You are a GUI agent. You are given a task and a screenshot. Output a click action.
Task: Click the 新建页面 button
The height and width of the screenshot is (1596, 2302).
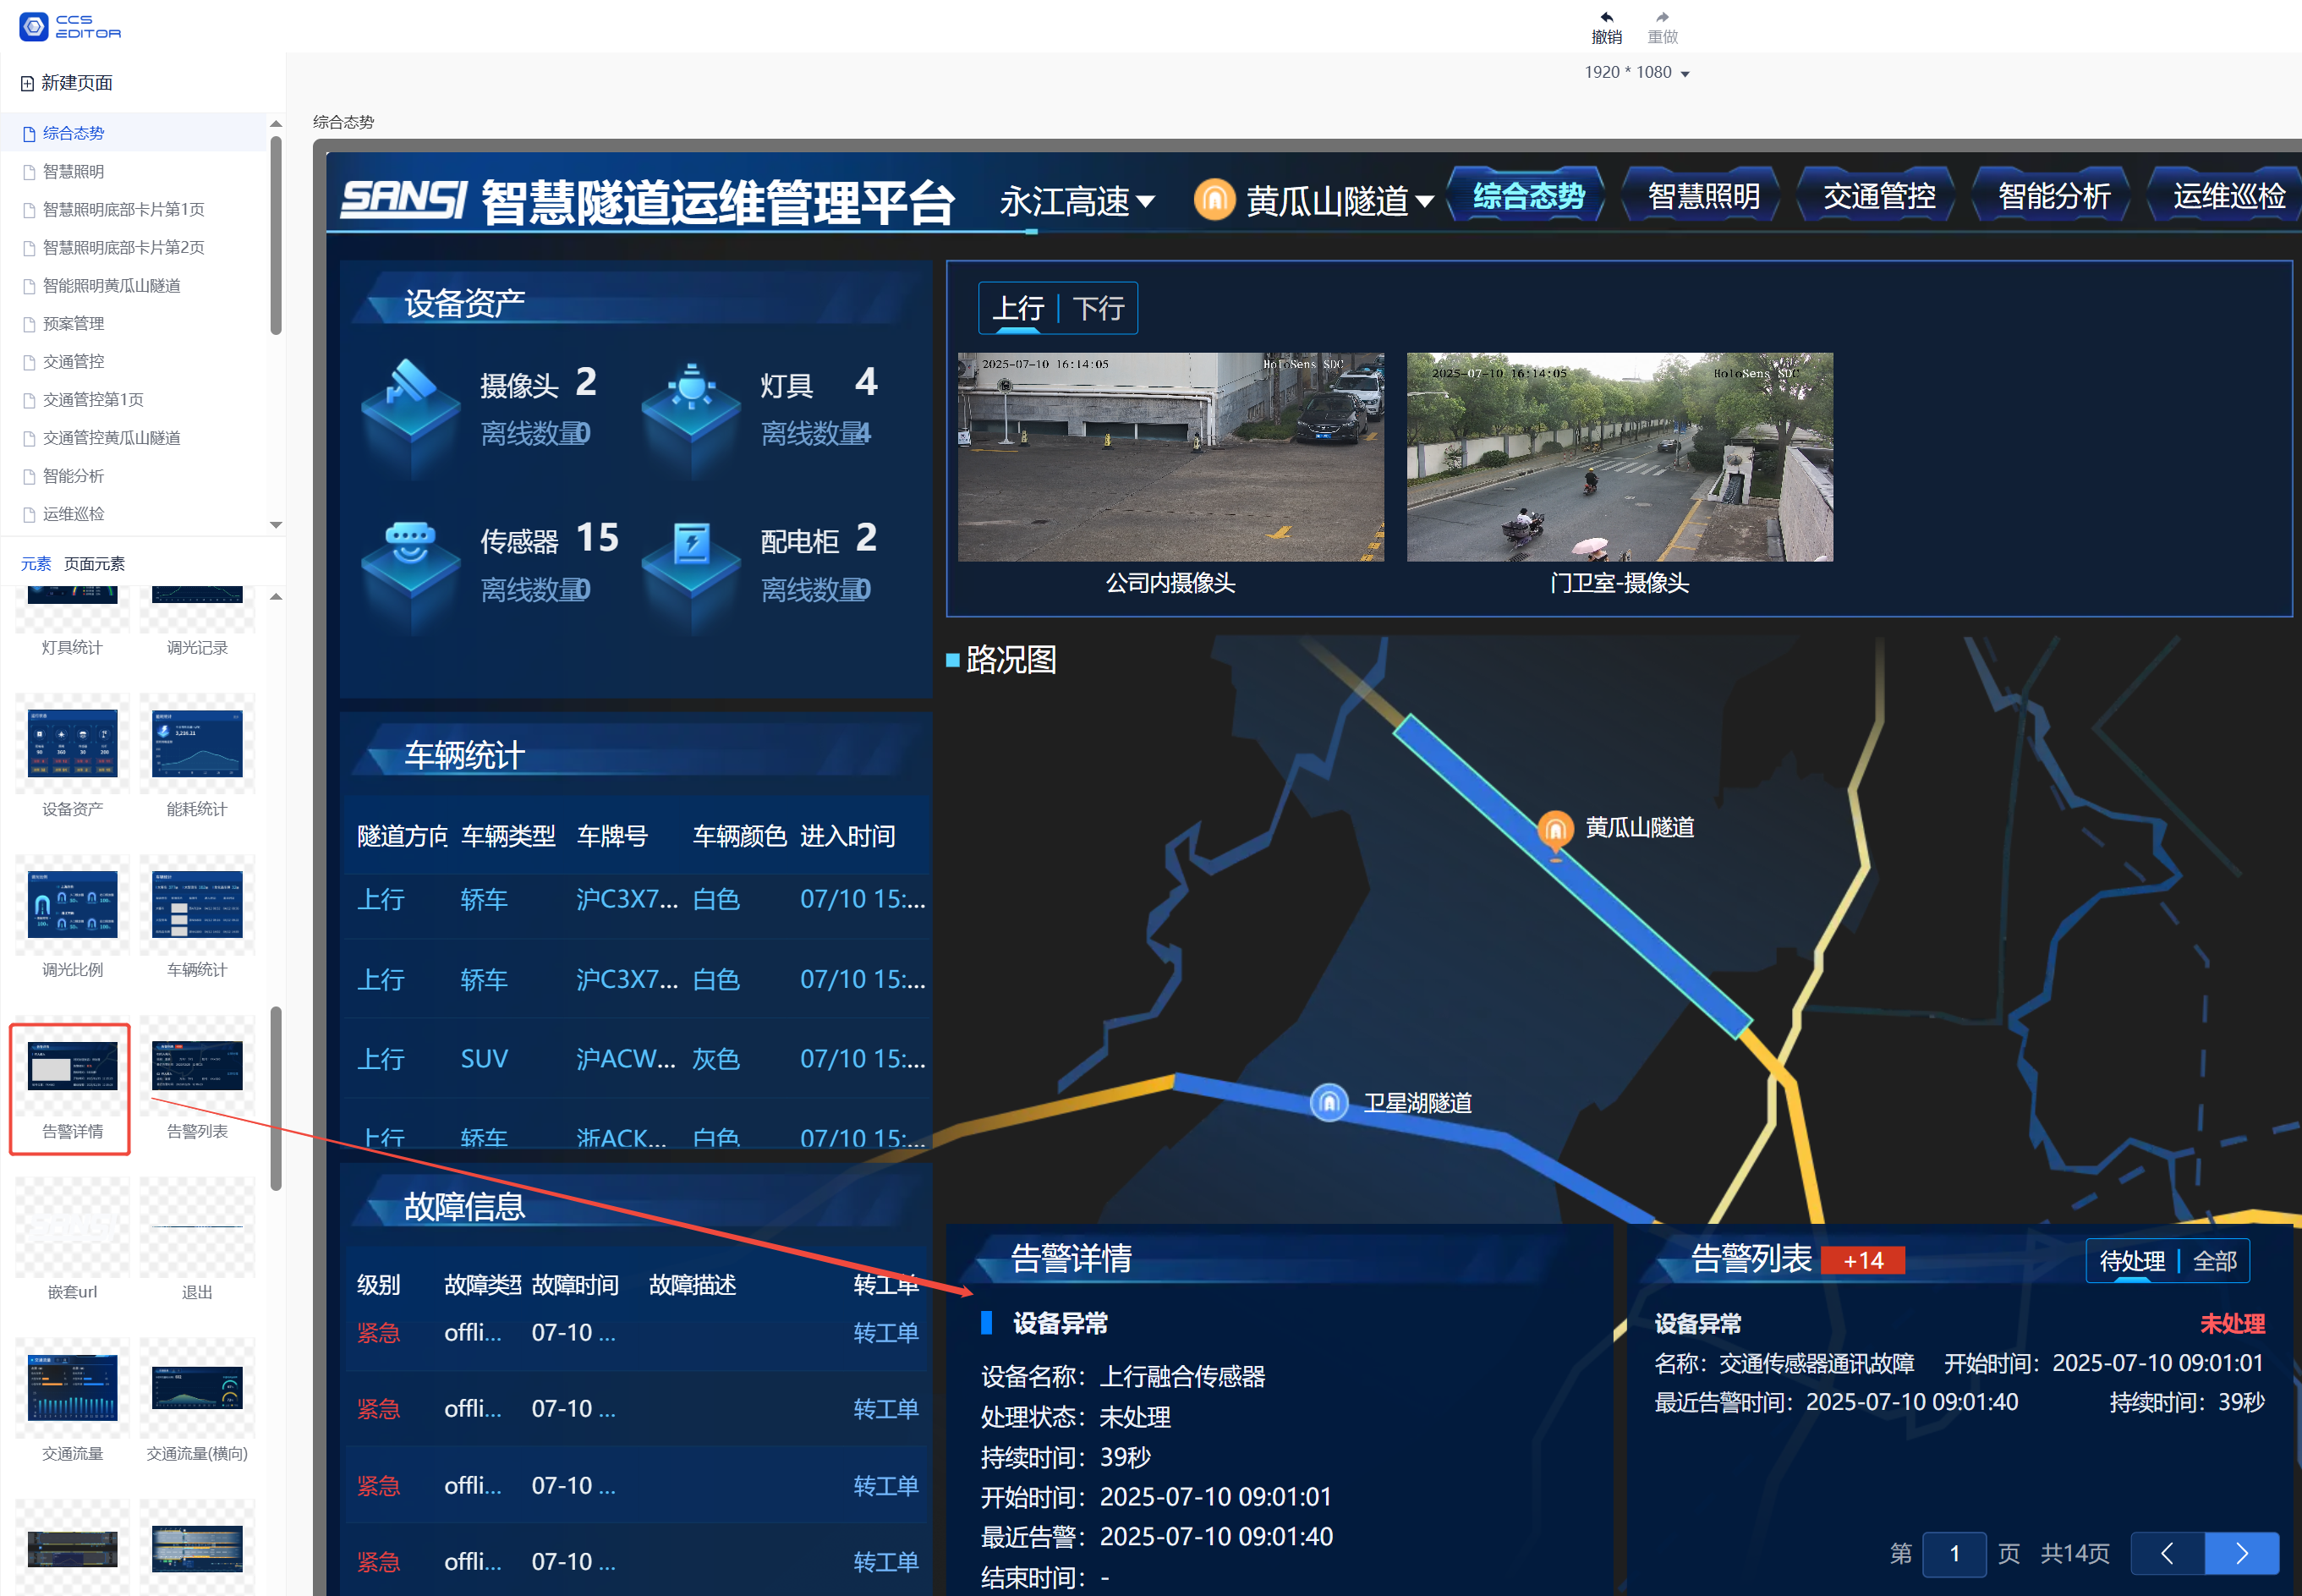[67, 83]
